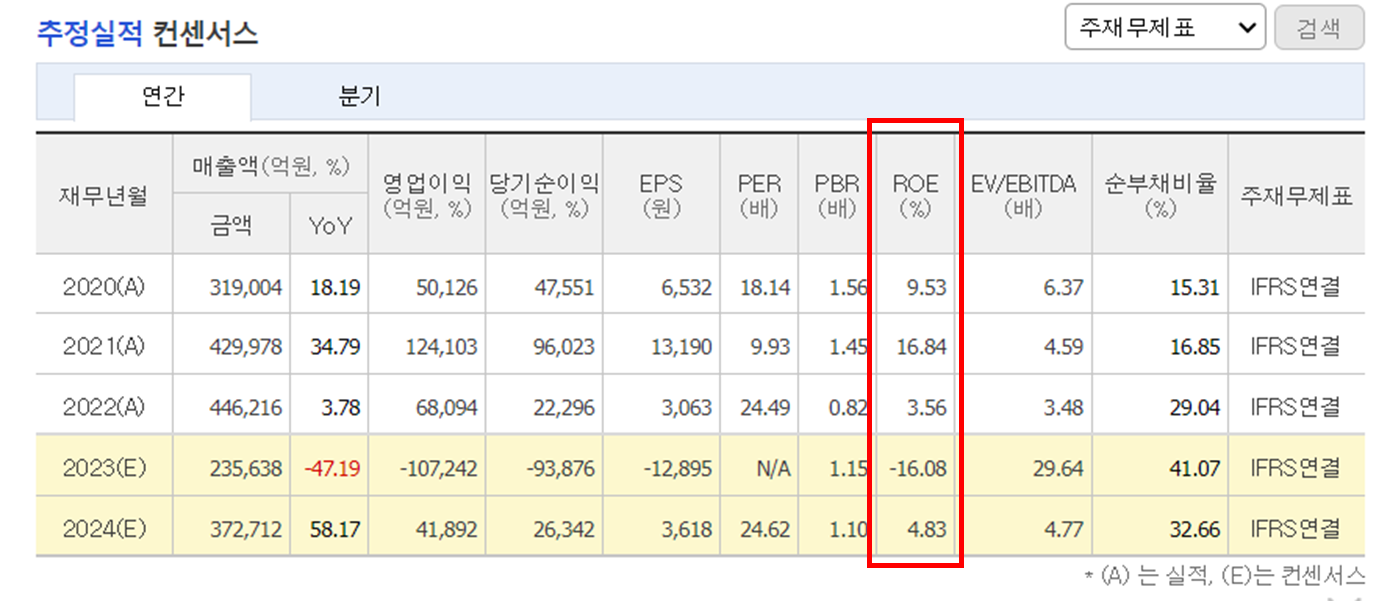Click the 372,712 revenue cell
Image resolution: width=1390 pixels, height=601 pixels.
[x=246, y=527]
